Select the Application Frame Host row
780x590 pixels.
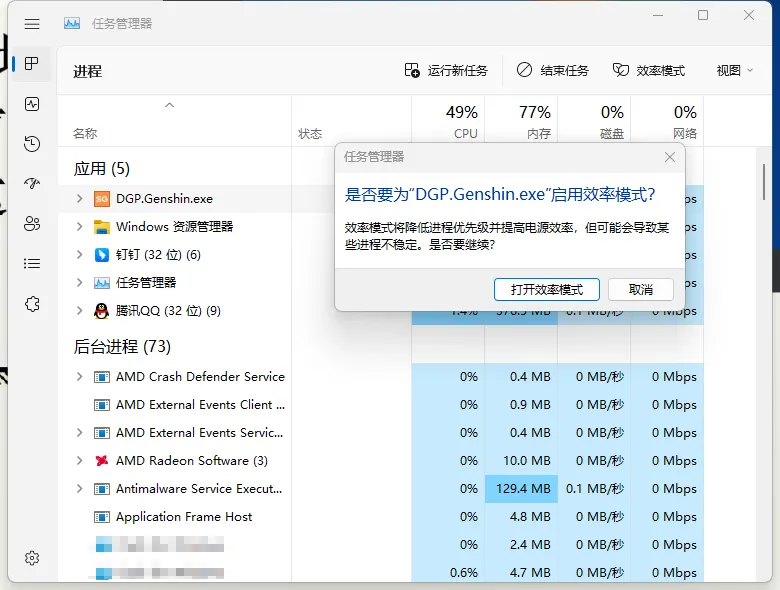coord(381,517)
